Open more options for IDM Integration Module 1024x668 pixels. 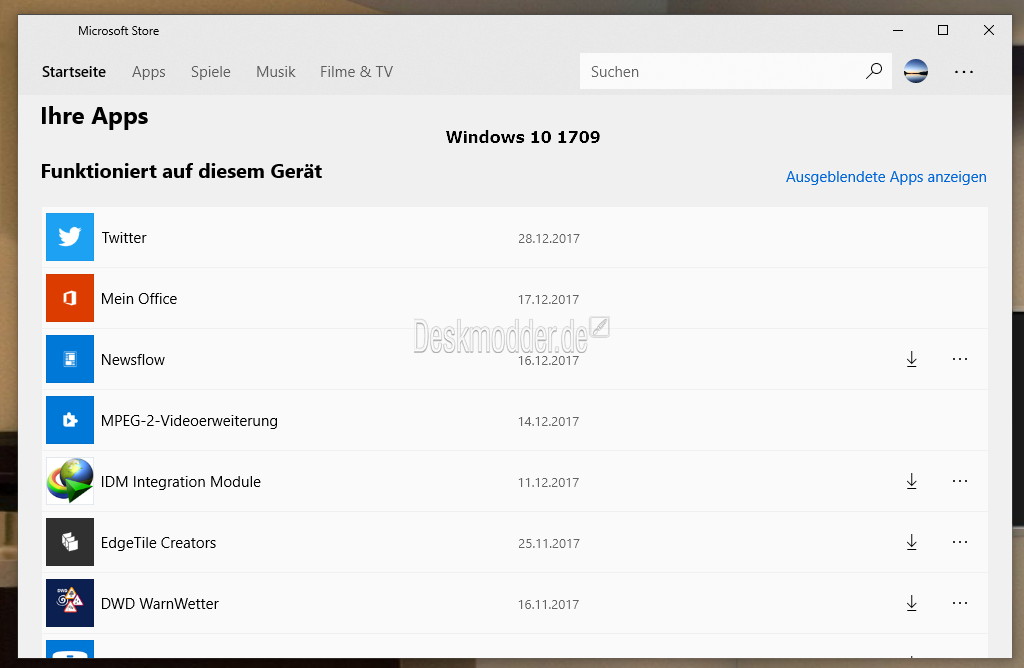tap(960, 481)
